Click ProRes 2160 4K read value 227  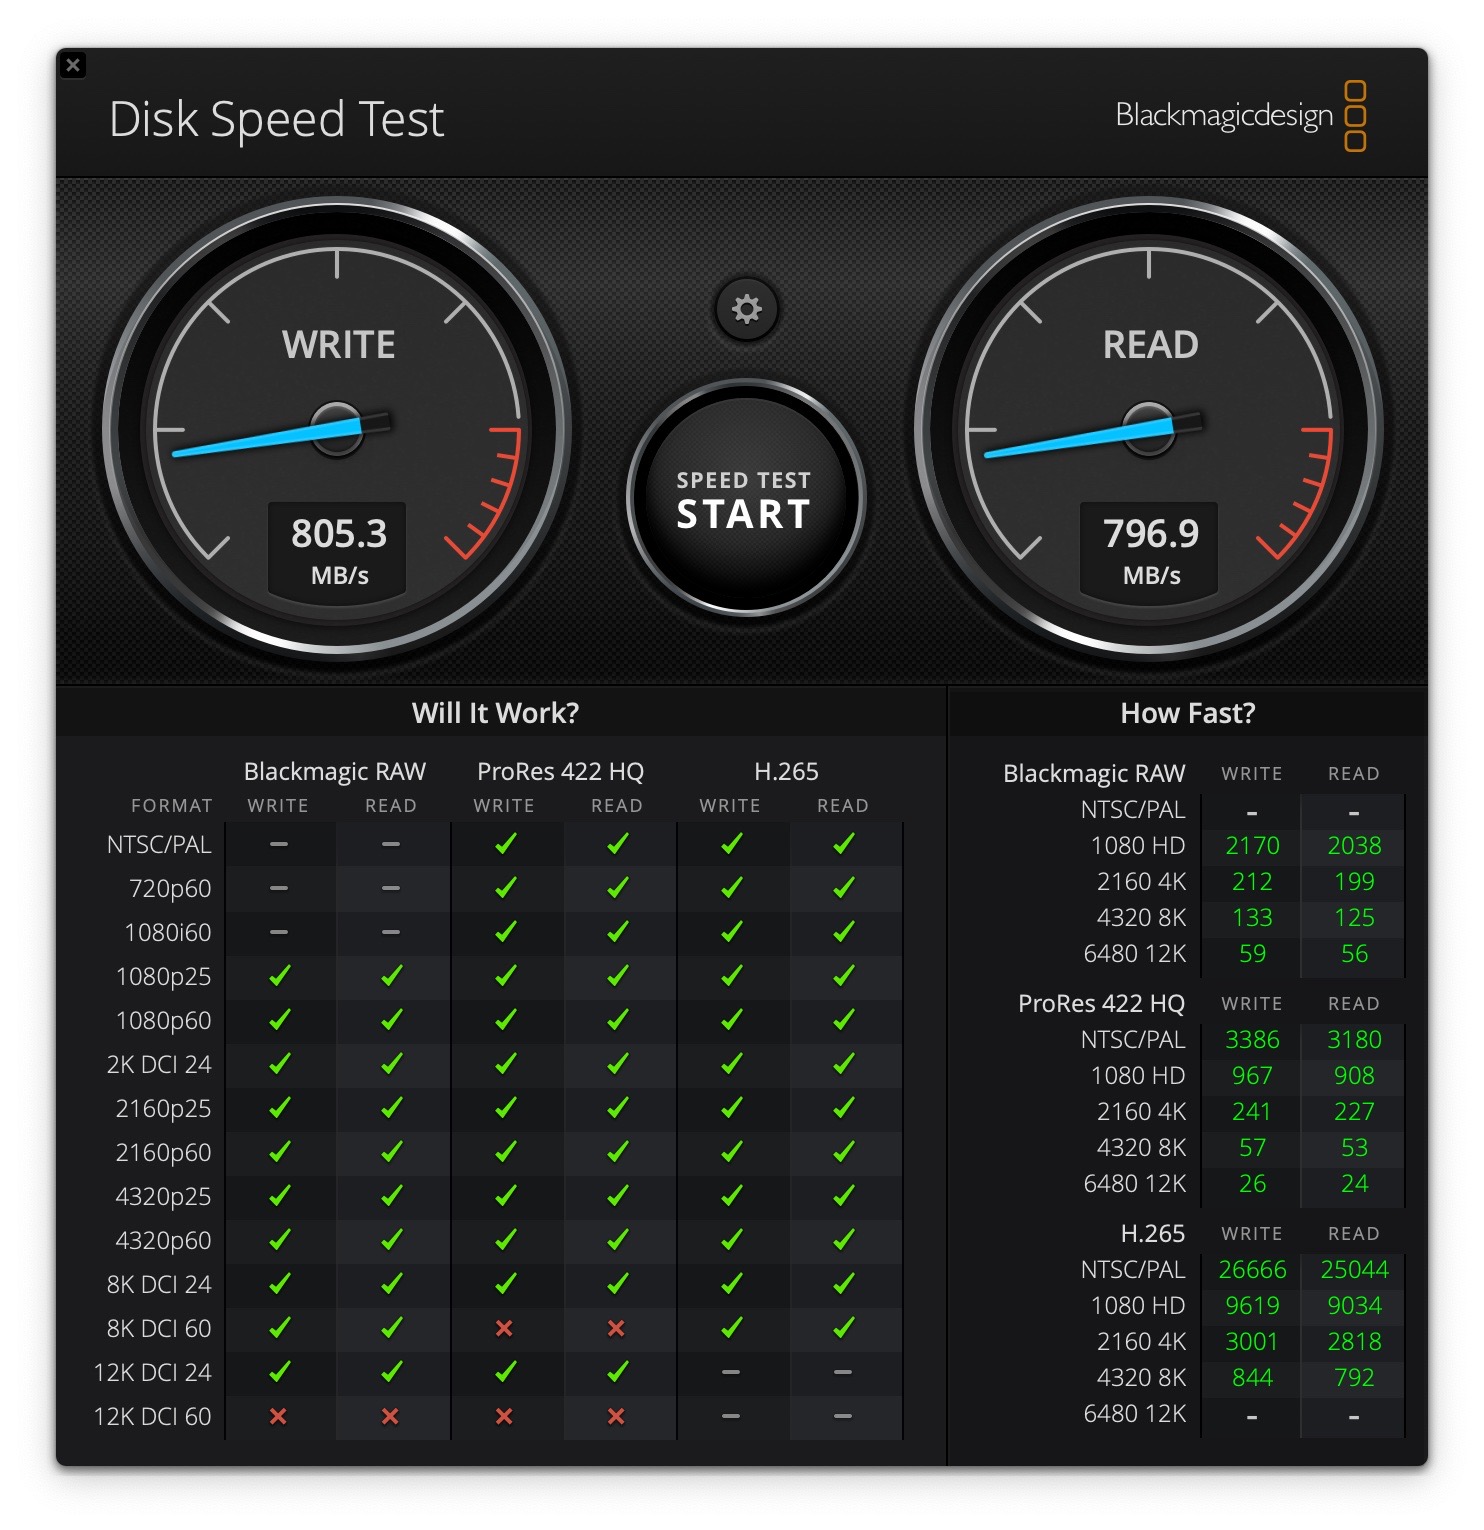pyautogui.click(x=1354, y=1112)
